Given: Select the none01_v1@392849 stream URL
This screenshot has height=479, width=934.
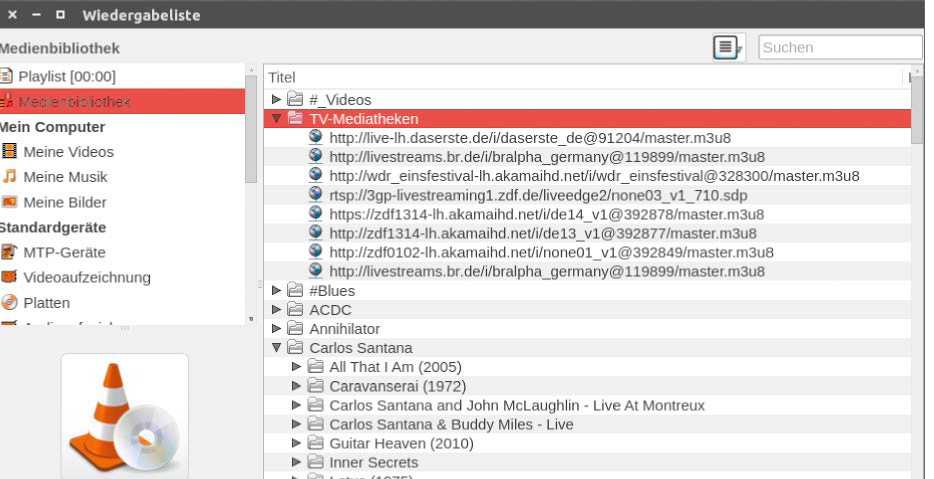Looking at the screenshot, I should 552,253.
